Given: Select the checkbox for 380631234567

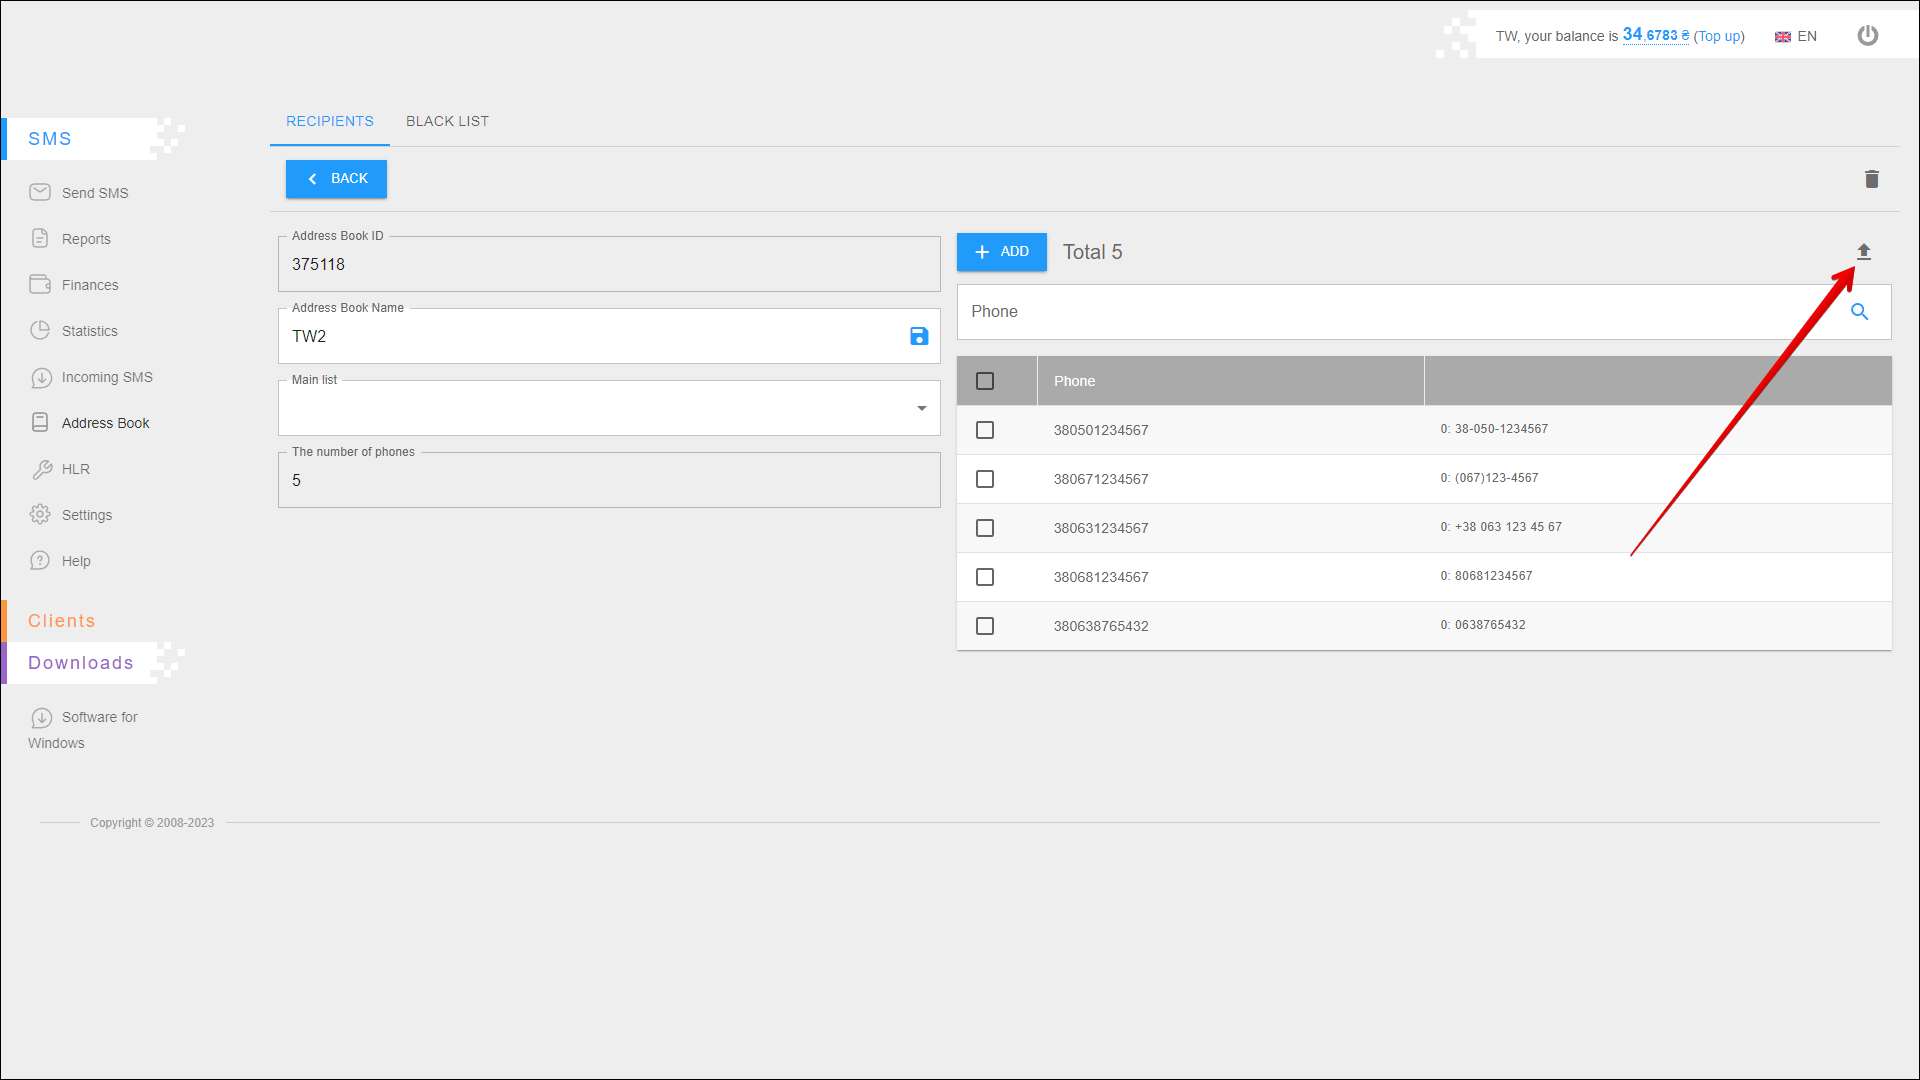Looking at the screenshot, I should pos(985,528).
